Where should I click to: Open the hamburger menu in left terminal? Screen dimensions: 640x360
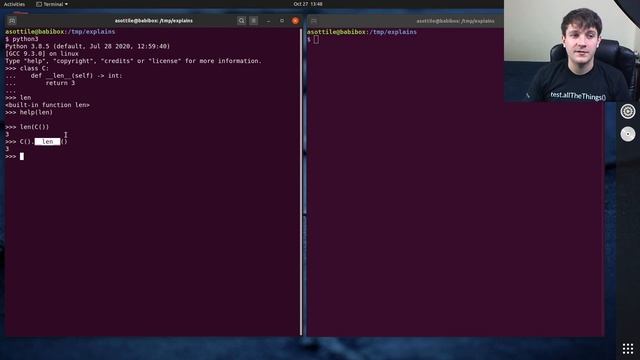pyautogui.click(x=253, y=20)
